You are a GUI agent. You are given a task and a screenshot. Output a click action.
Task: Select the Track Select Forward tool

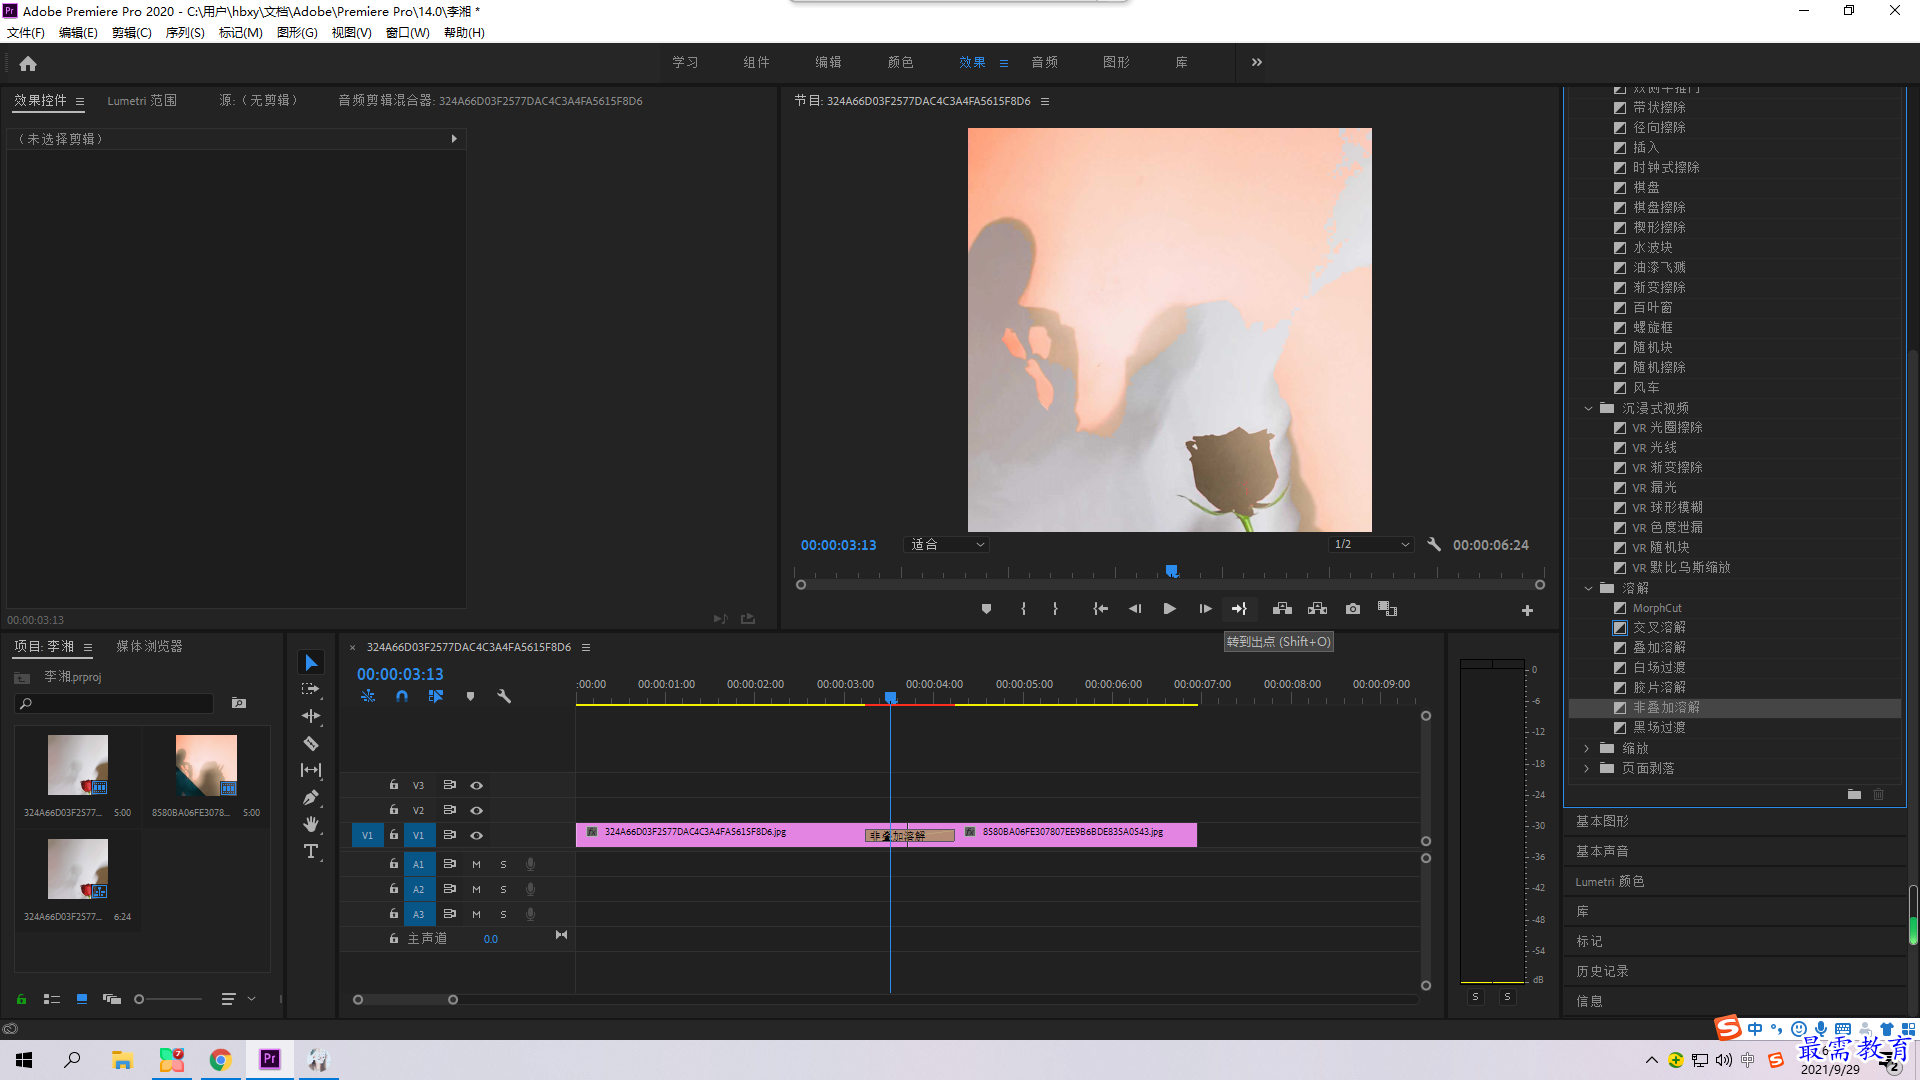(311, 689)
